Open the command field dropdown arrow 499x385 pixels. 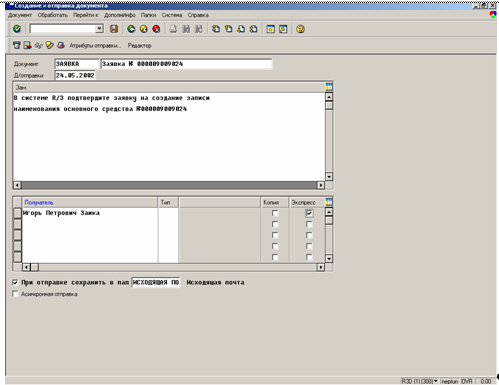click(x=99, y=29)
